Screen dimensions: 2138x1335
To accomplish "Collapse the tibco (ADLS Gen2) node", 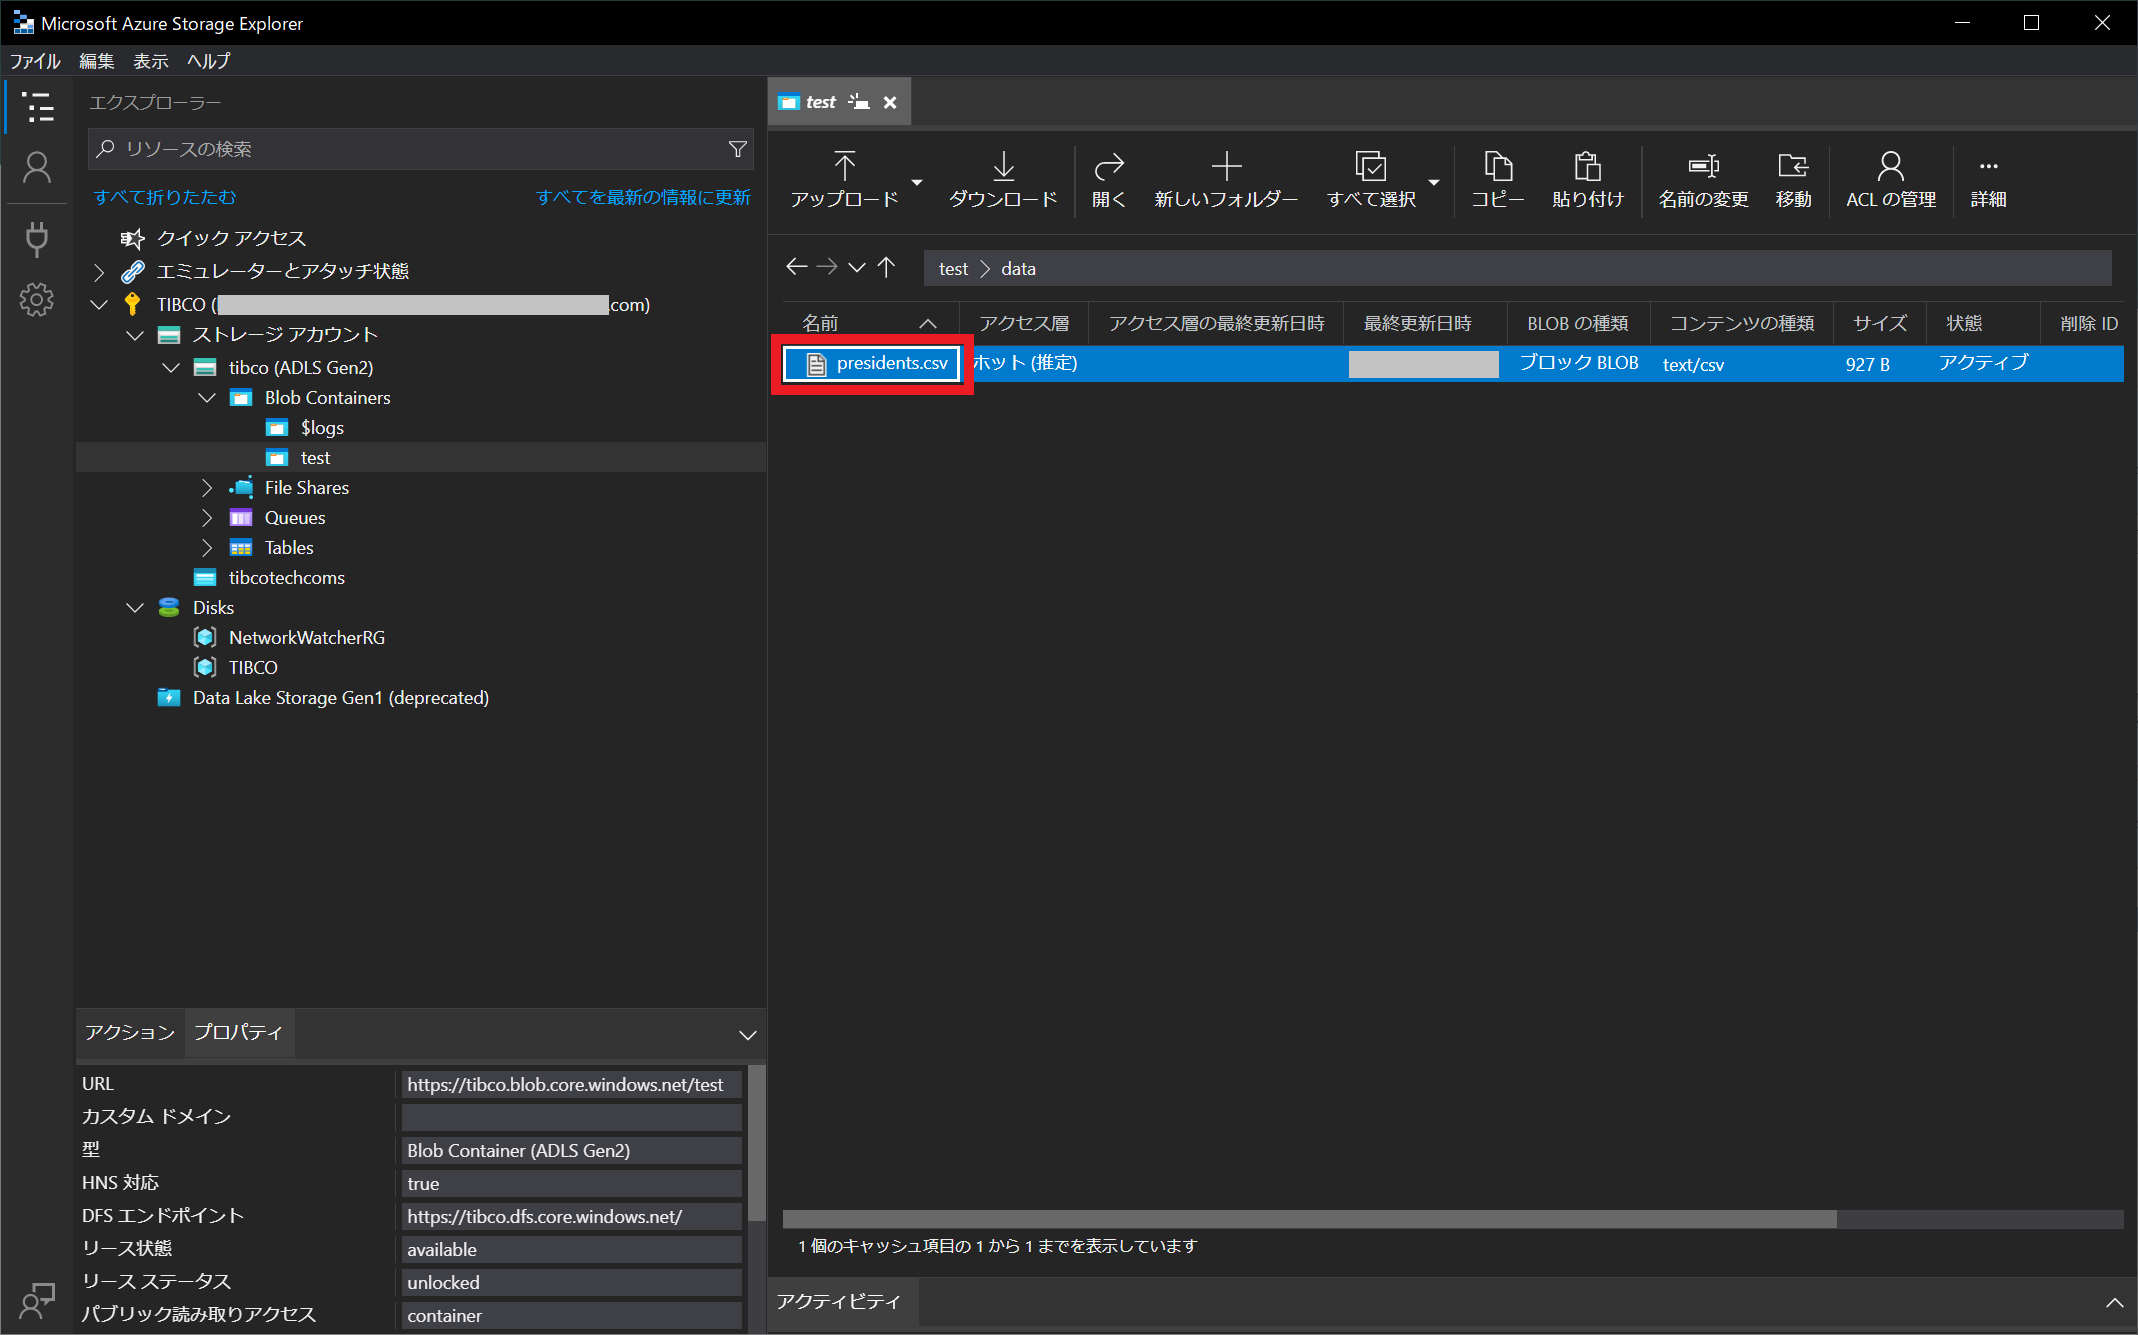I will [171, 367].
